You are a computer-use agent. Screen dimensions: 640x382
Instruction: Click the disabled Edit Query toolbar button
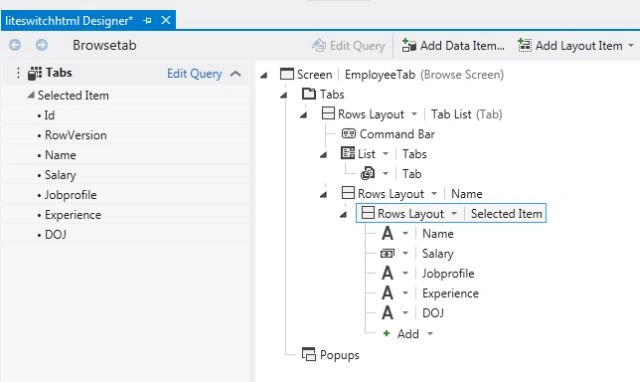coord(349,46)
